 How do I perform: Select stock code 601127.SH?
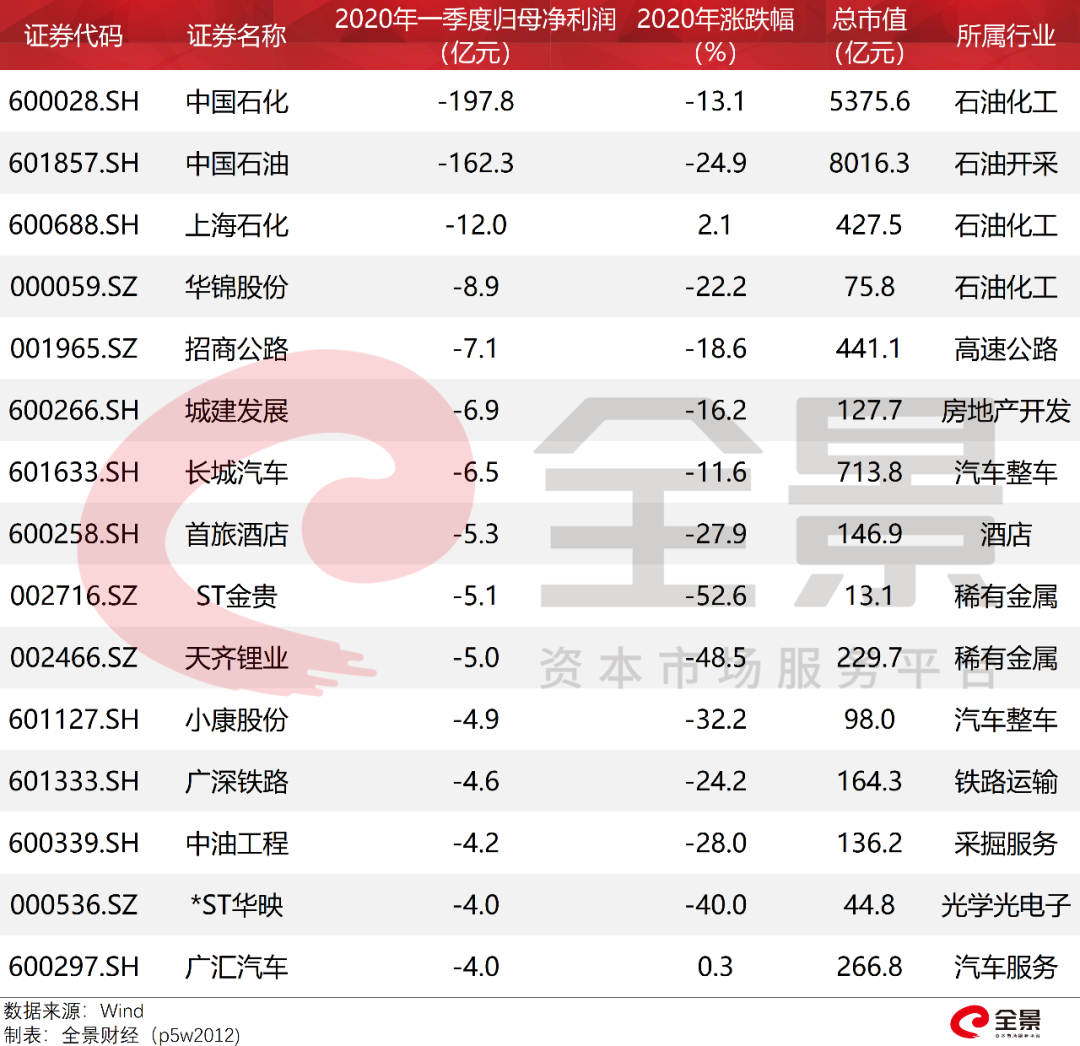pos(74,720)
